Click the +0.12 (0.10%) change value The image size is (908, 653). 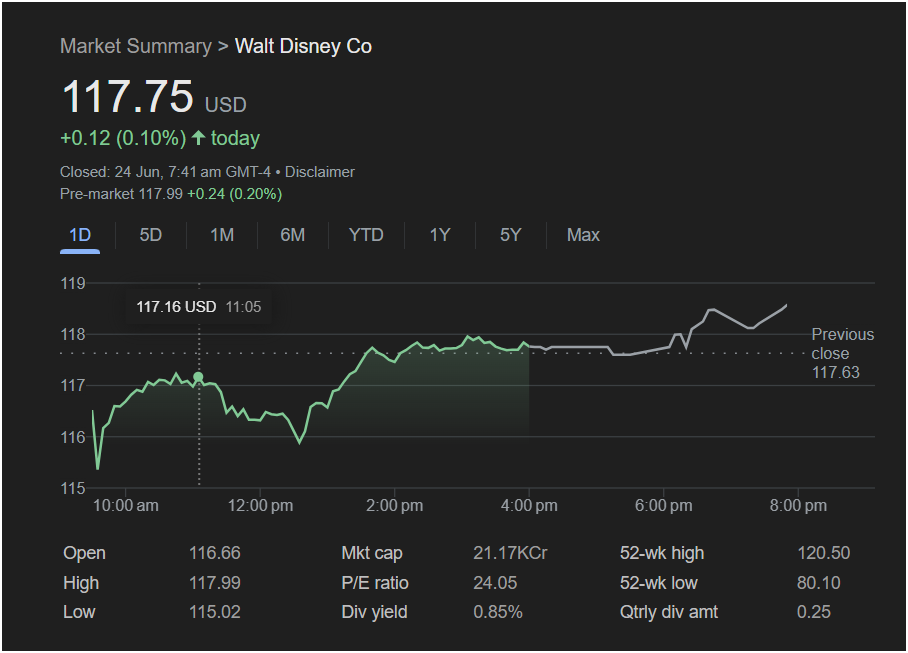(123, 138)
